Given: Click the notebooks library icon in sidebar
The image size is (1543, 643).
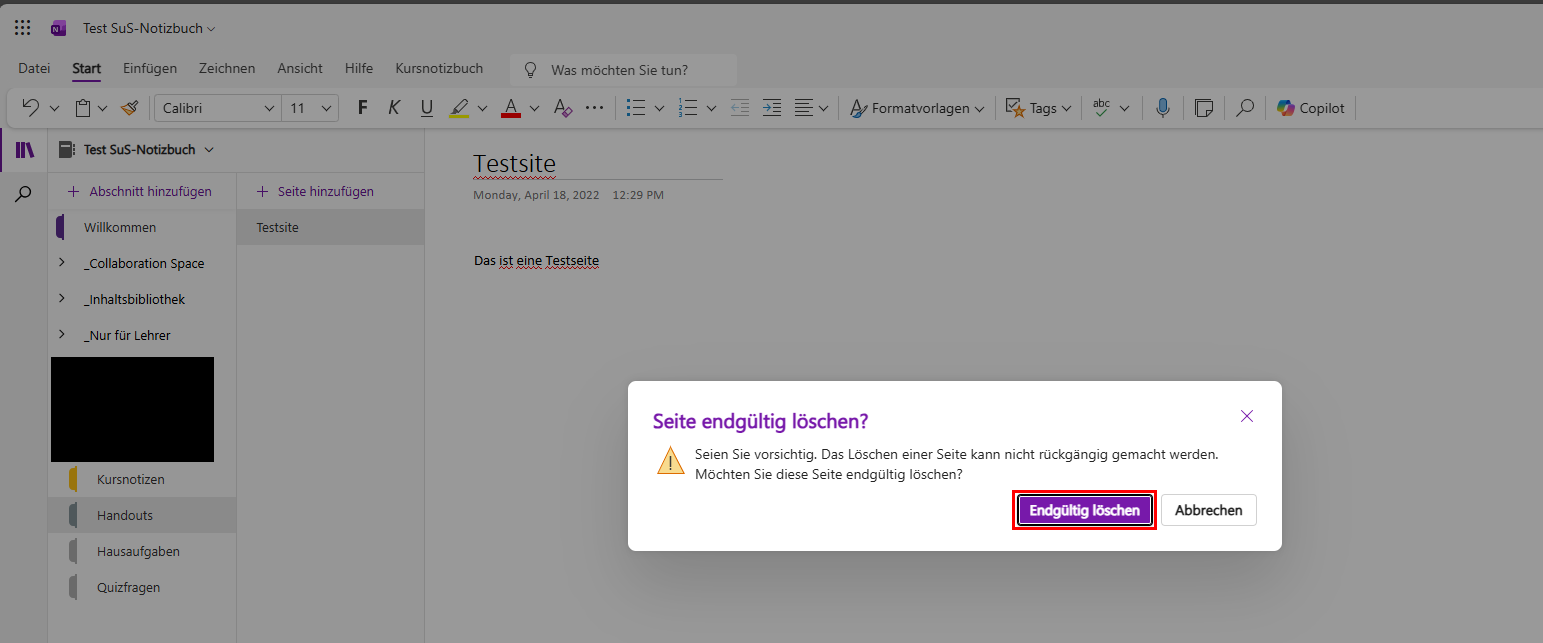Looking at the screenshot, I should (24, 150).
